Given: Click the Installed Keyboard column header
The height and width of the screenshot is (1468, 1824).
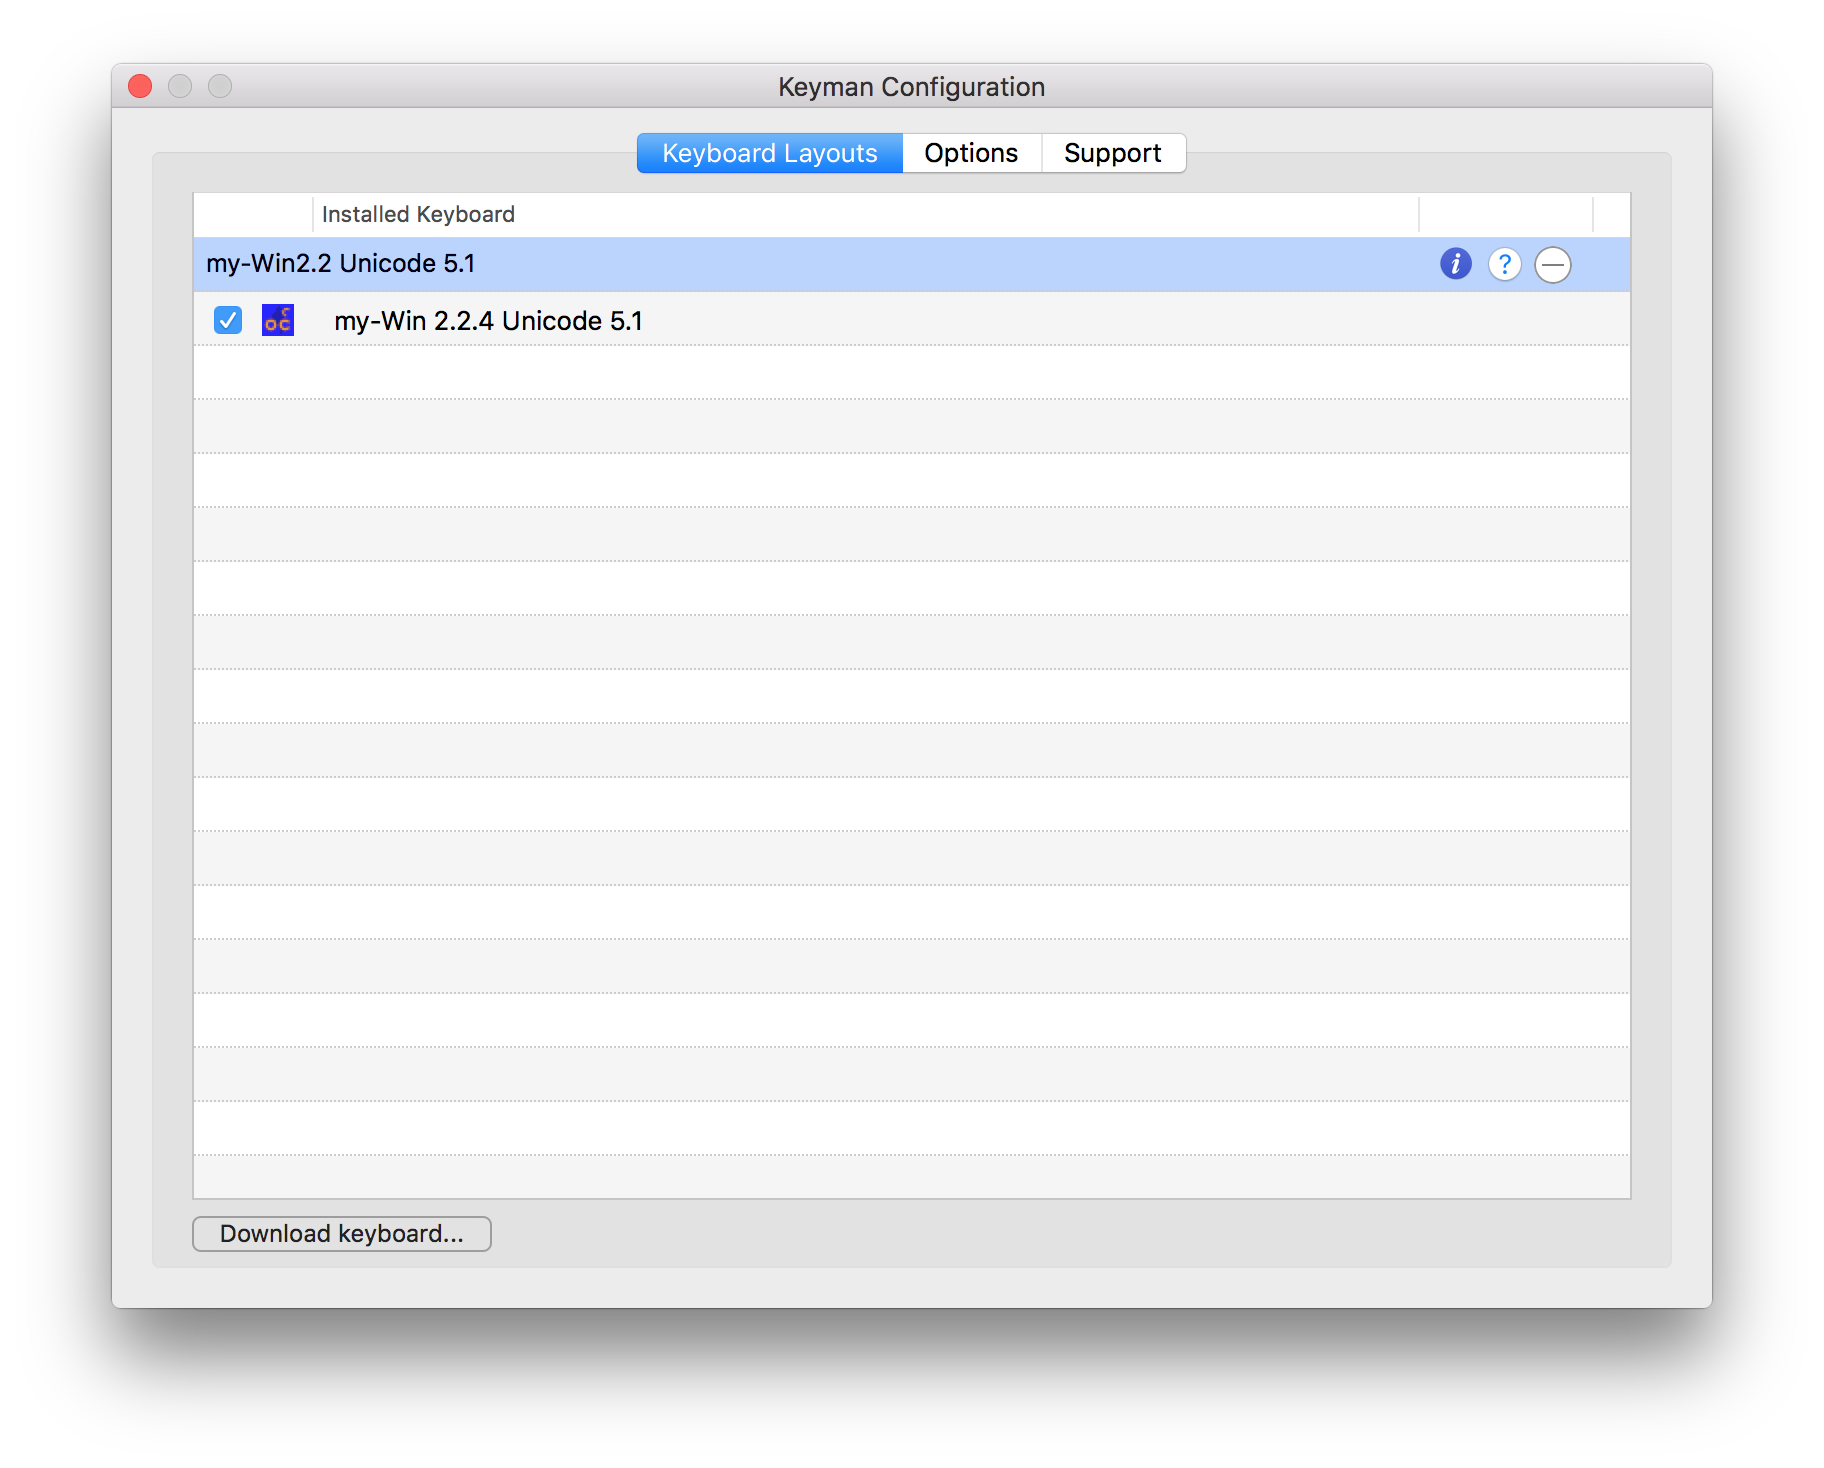Looking at the screenshot, I should pos(865,214).
